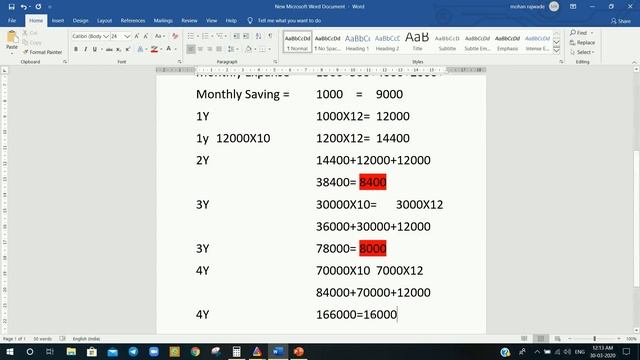Toggle Italic formatting
The image size is (640, 360).
(x=85, y=49)
